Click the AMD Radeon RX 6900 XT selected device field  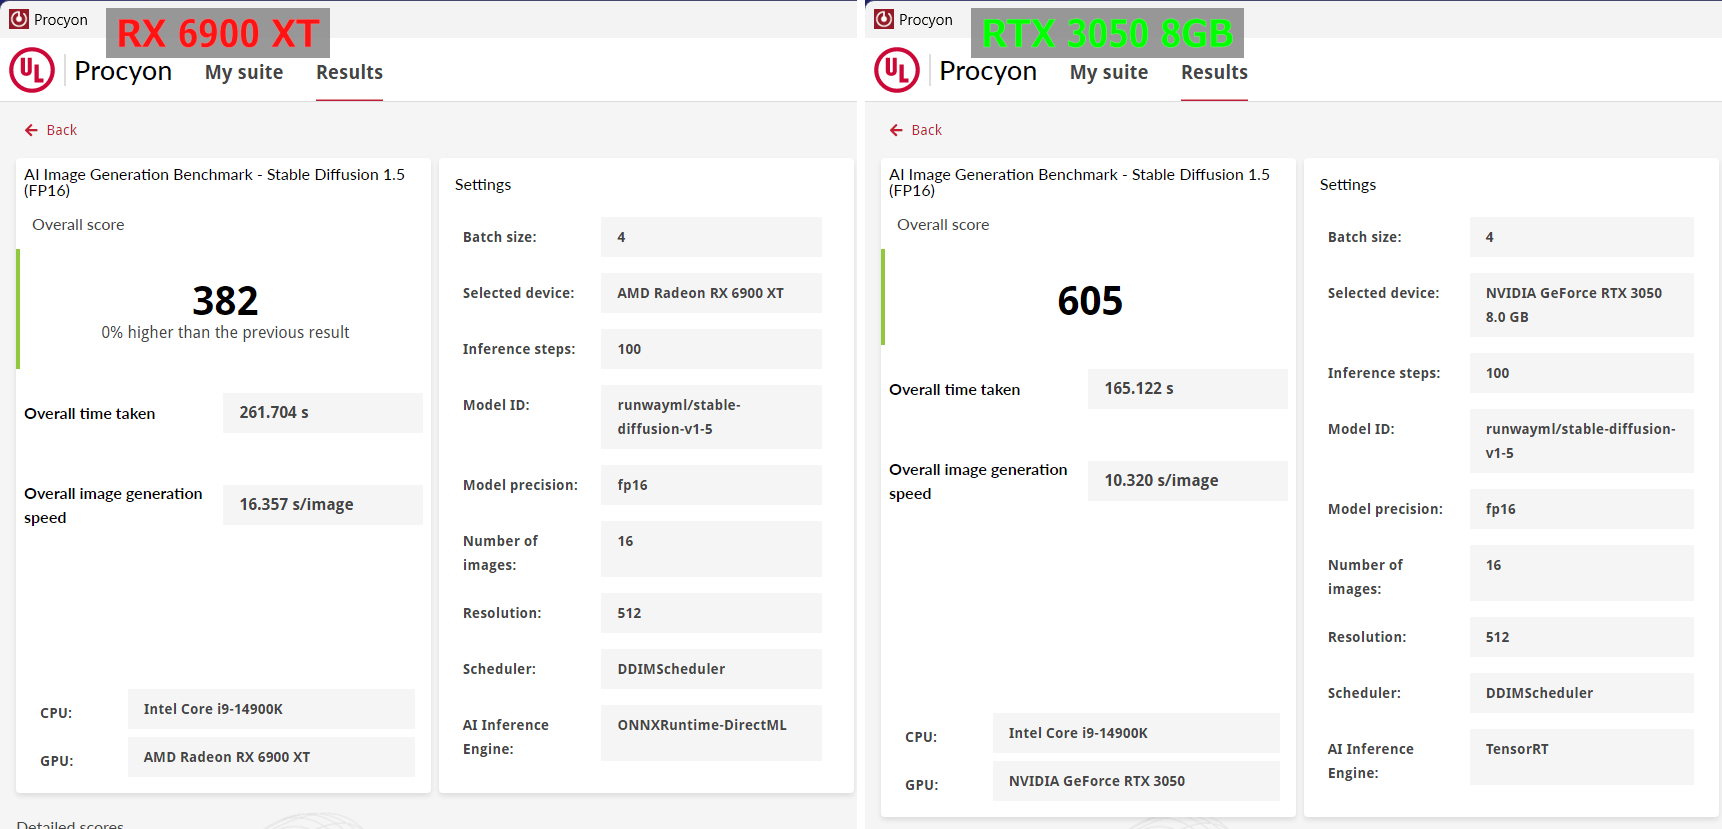coord(711,293)
